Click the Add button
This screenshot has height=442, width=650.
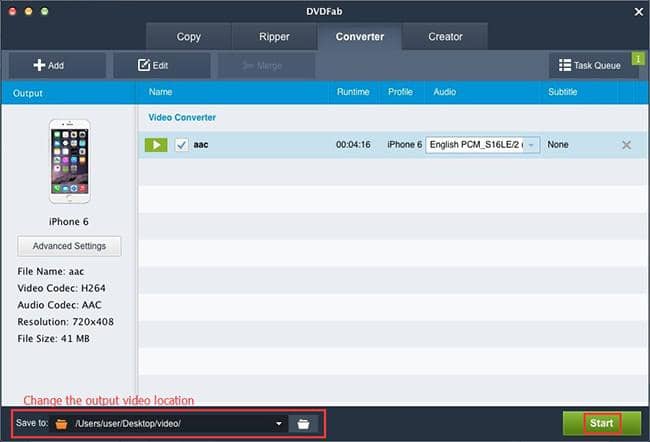[57, 65]
